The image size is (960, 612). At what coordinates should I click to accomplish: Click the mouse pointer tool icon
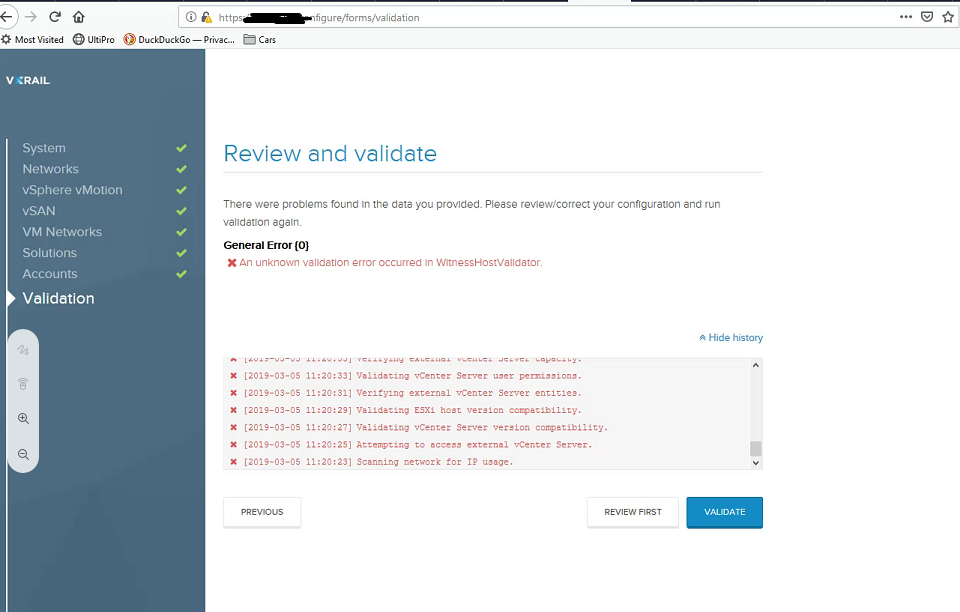pos(23,384)
